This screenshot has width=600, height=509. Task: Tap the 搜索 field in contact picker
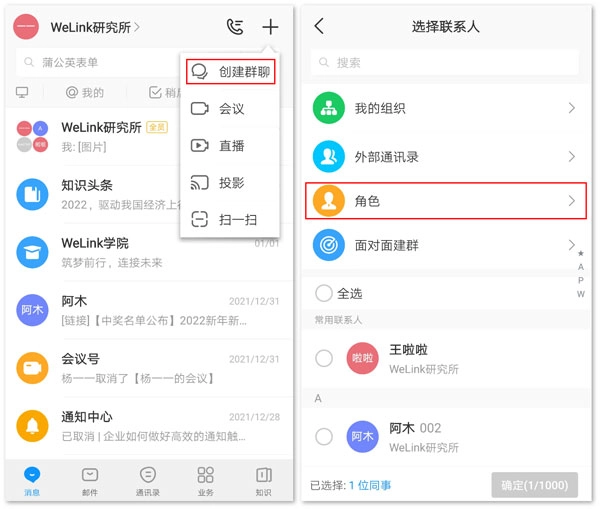click(445, 62)
